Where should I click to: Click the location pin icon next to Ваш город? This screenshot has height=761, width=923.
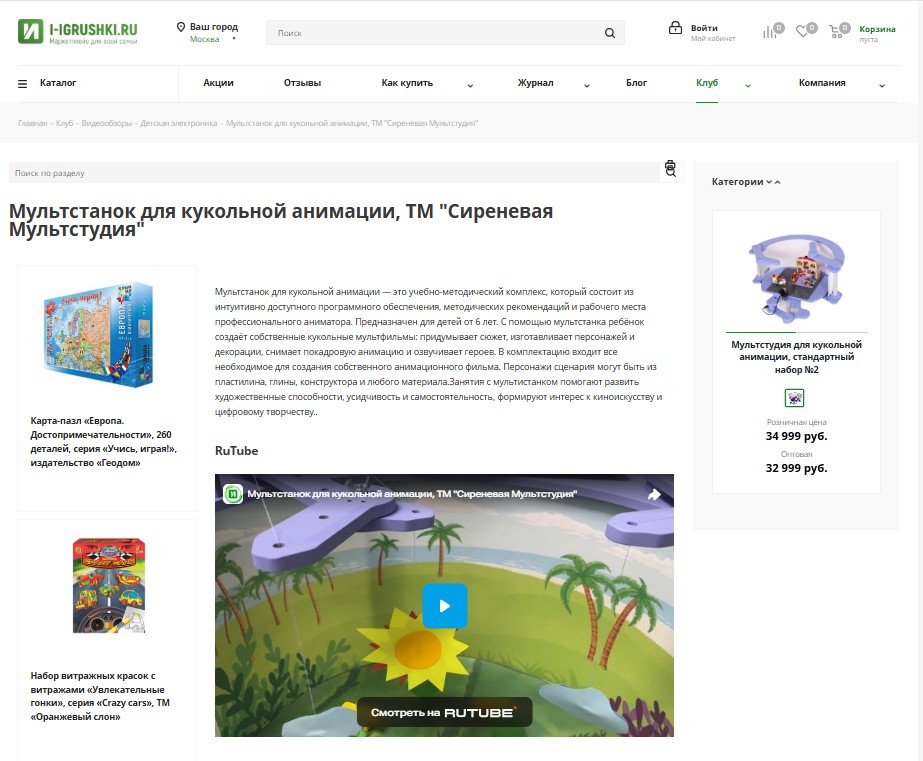(181, 27)
